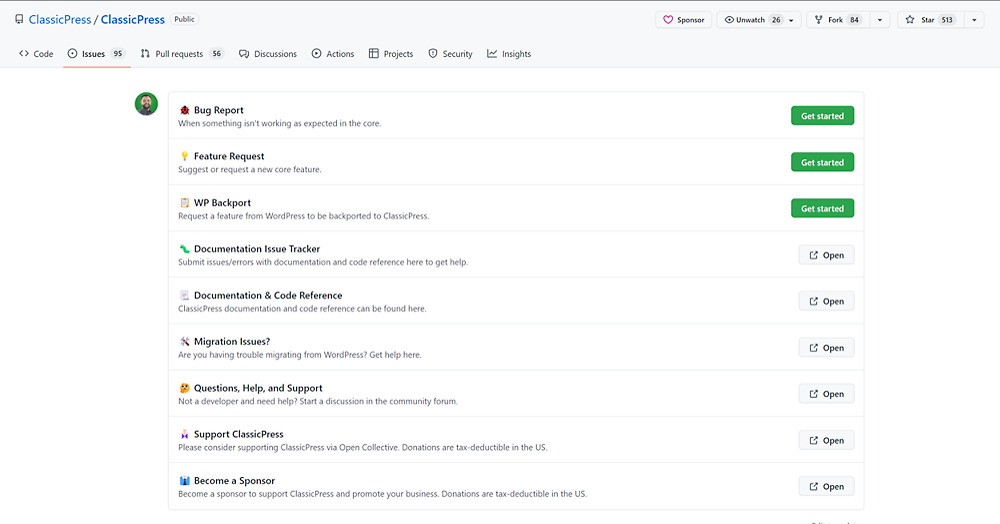Open the Documentation Issue Tracker link
This screenshot has width=1000, height=524.
(827, 255)
